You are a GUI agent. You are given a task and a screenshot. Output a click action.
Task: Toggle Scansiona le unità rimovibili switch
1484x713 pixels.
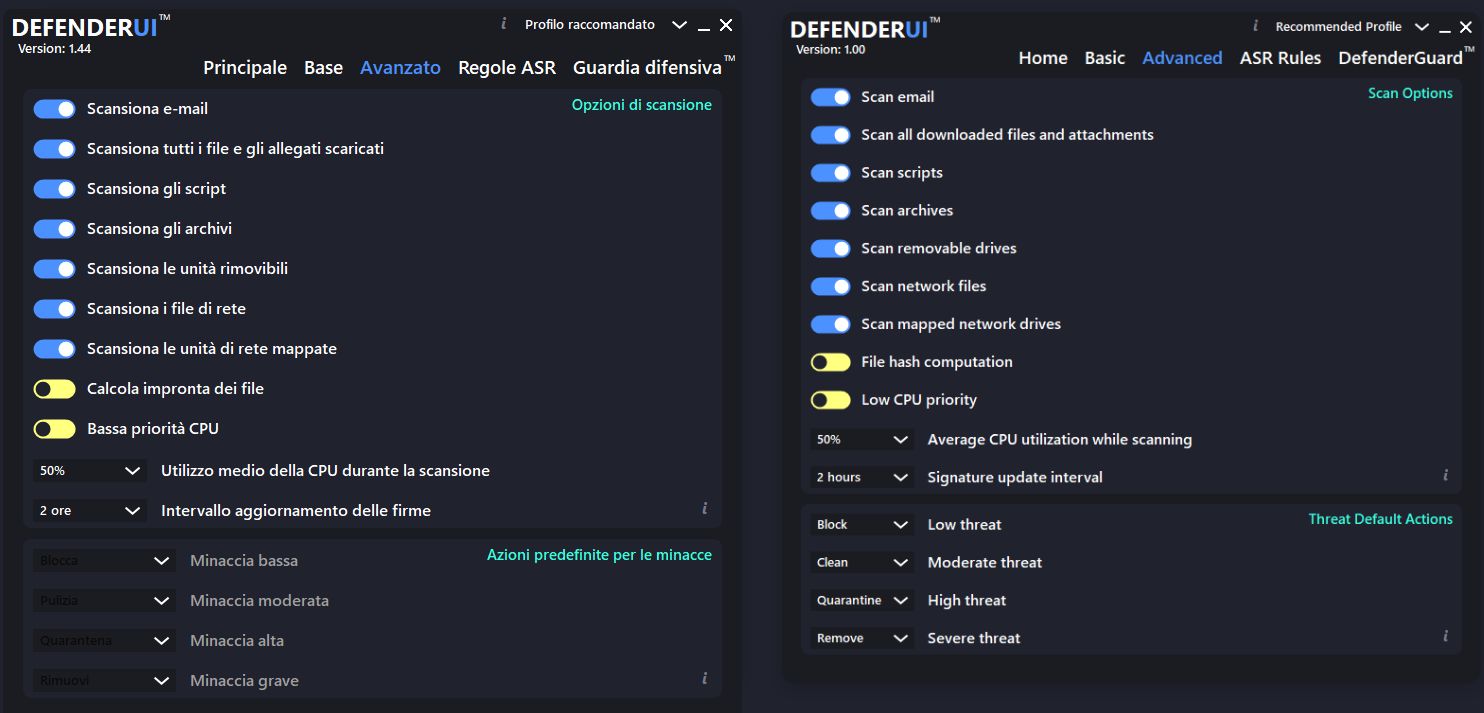click(54, 268)
